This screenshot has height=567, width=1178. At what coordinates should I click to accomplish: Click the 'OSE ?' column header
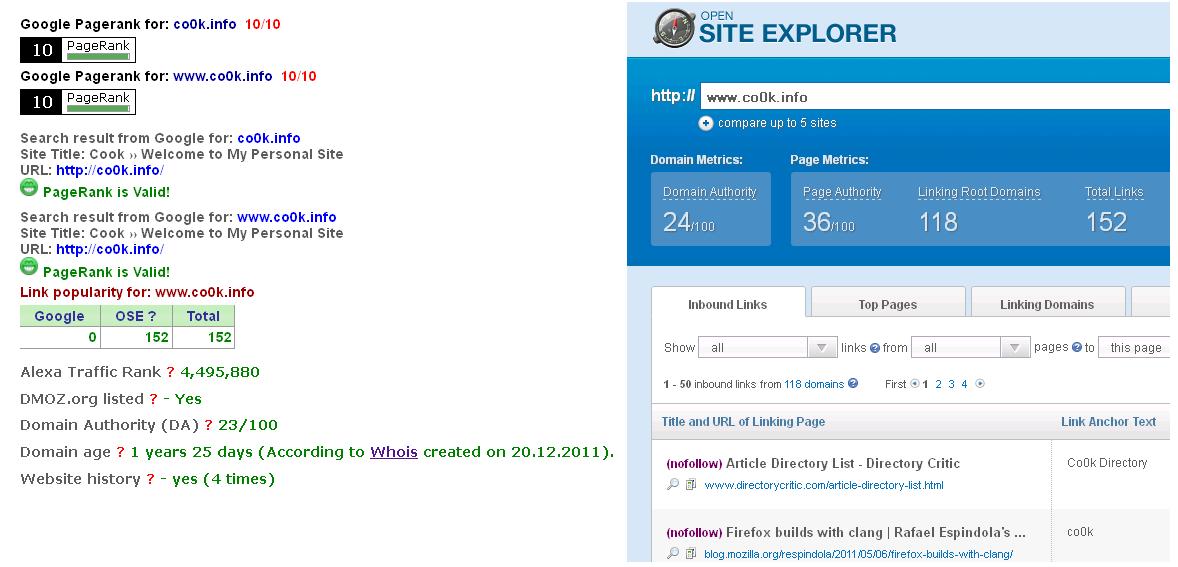[x=136, y=316]
